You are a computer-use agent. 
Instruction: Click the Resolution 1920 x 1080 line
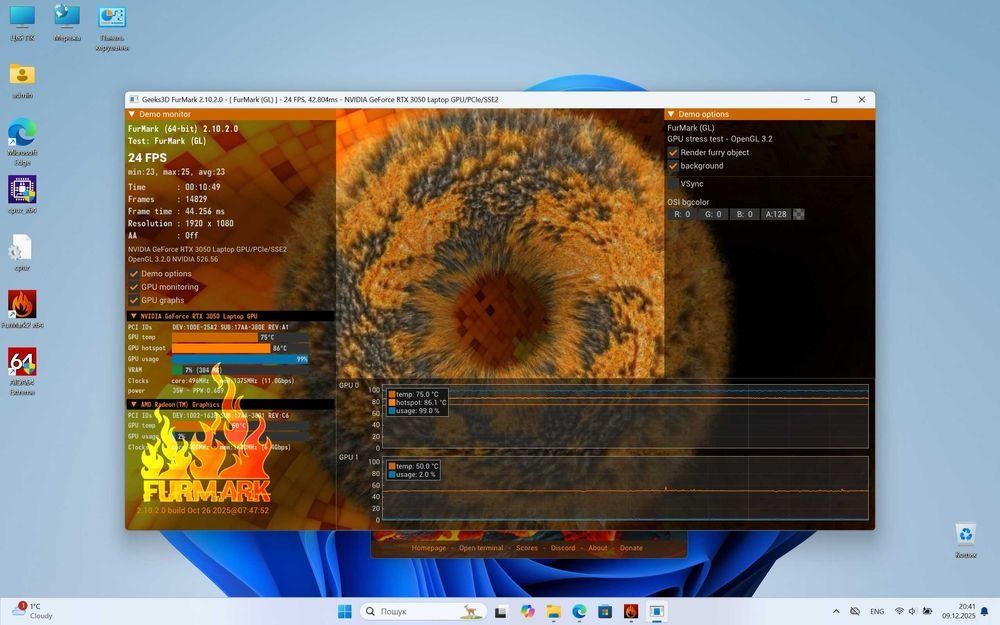pyautogui.click(x=180, y=223)
